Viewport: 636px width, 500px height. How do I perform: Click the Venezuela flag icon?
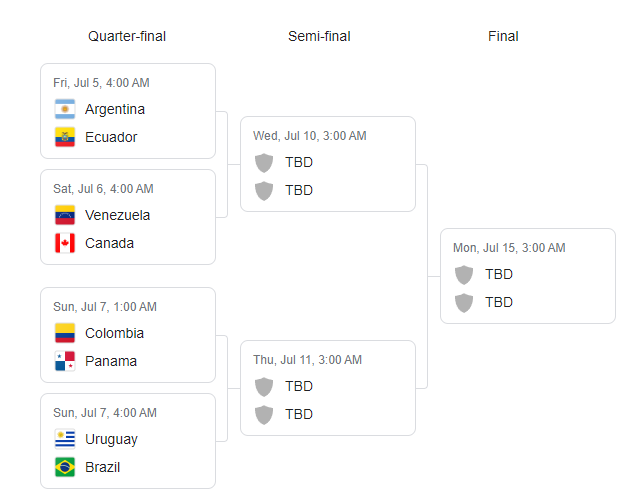(x=65, y=215)
